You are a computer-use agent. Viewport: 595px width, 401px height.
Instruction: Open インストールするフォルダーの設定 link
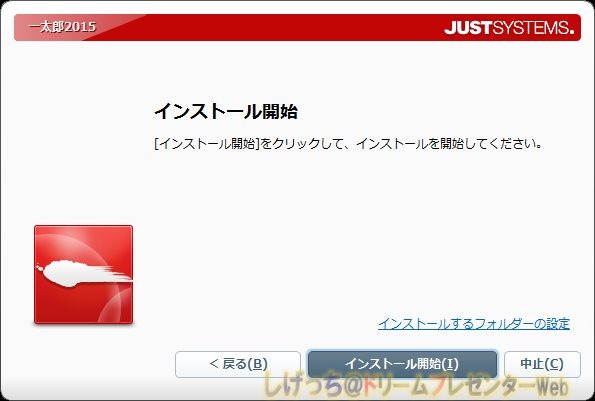click(474, 324)
